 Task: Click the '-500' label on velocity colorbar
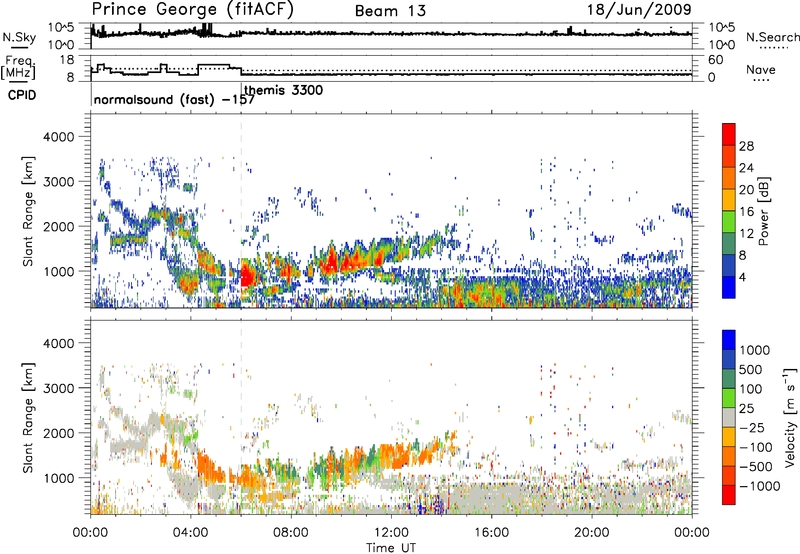click(755, 466)
